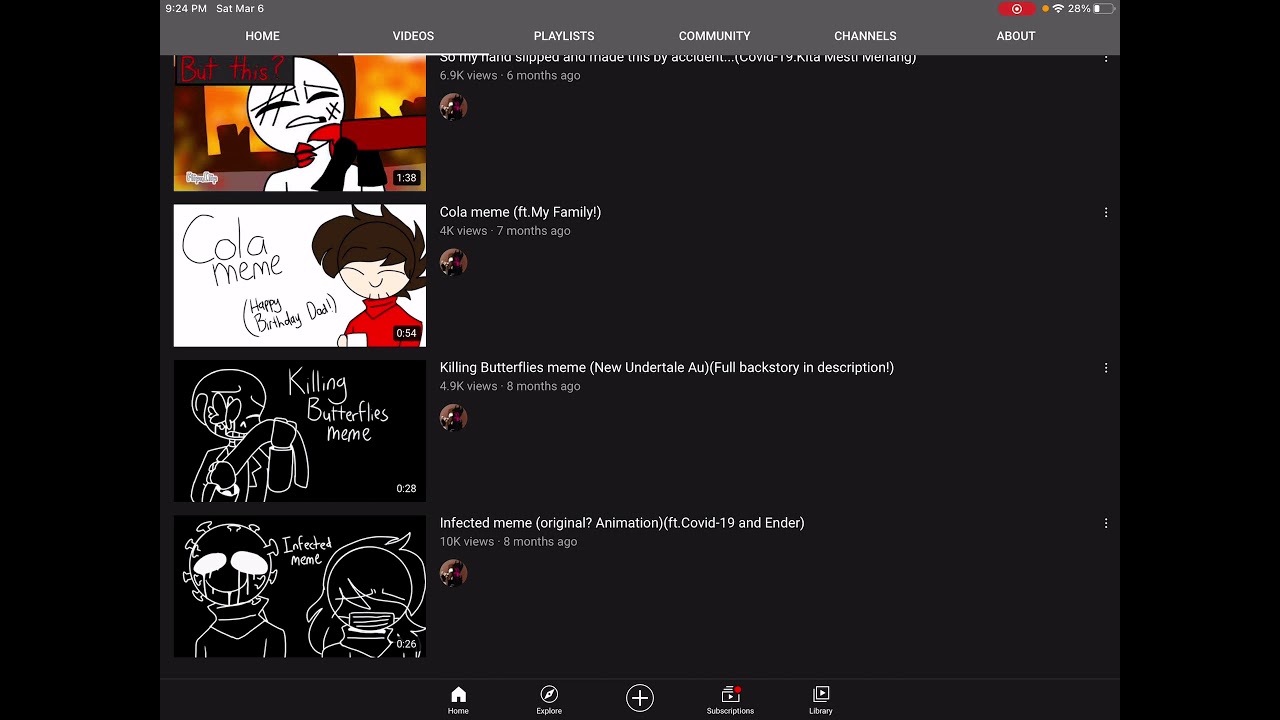
Task: Open more options for Killing Butterflies meme video
Action: pyautogui.click(x=1106, y=368)
